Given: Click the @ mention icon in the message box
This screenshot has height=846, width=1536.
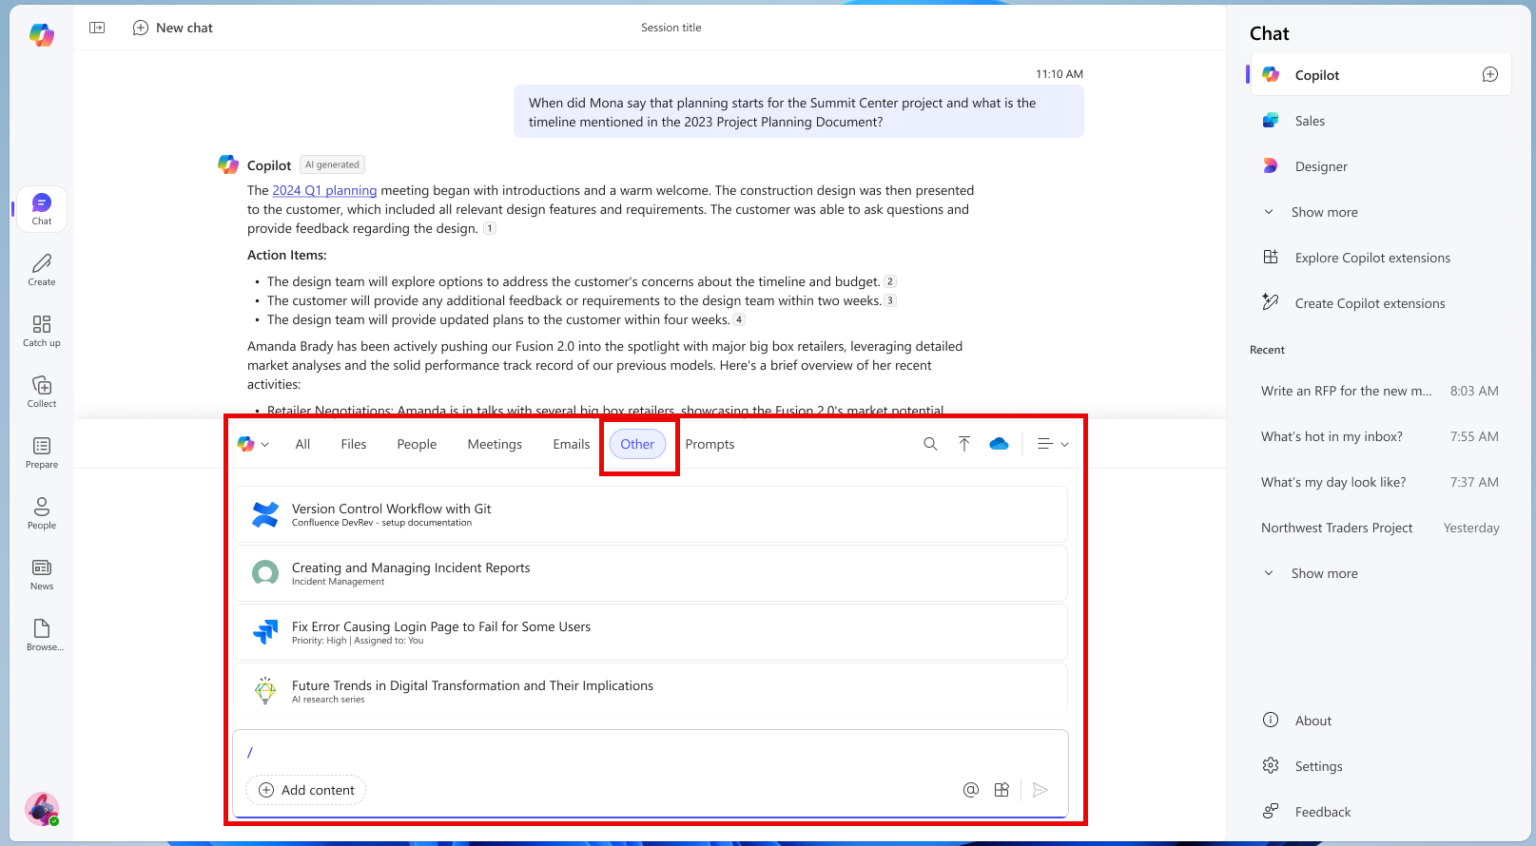Looking at the screenshot, I should 970,789.
